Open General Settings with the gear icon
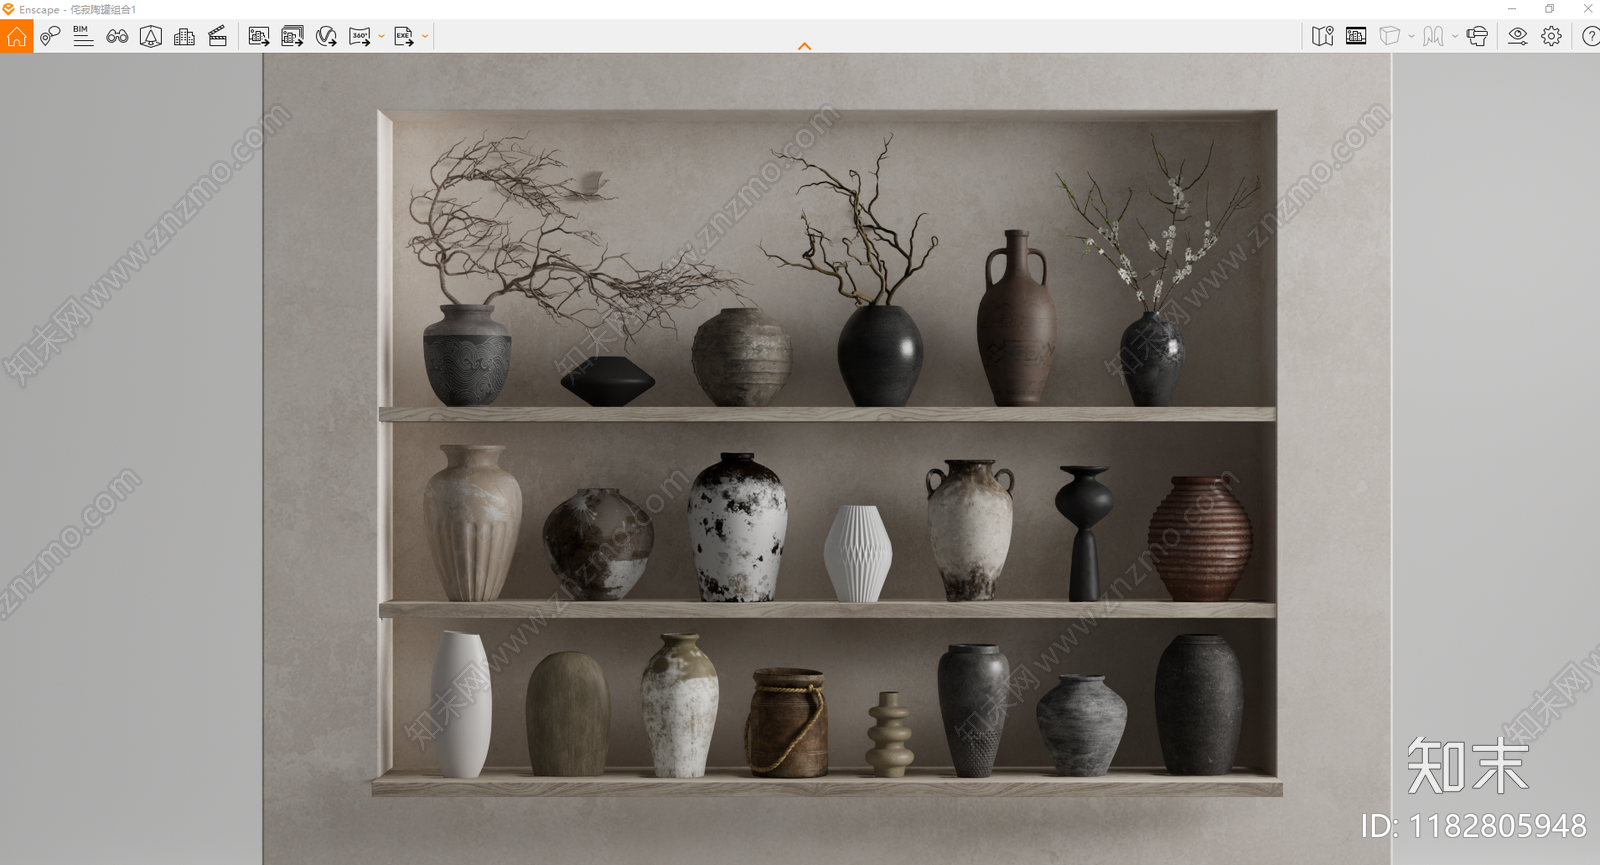This screenshot has width=1600, height=865. pos(1551,37)
